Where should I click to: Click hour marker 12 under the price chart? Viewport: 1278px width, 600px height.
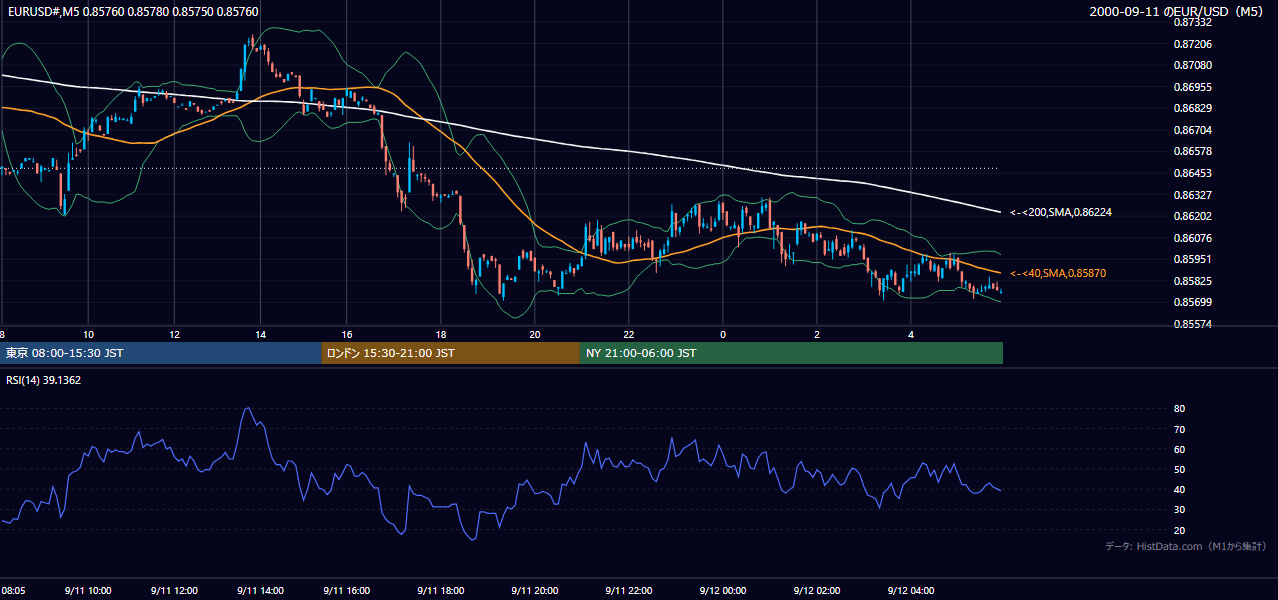174,334
